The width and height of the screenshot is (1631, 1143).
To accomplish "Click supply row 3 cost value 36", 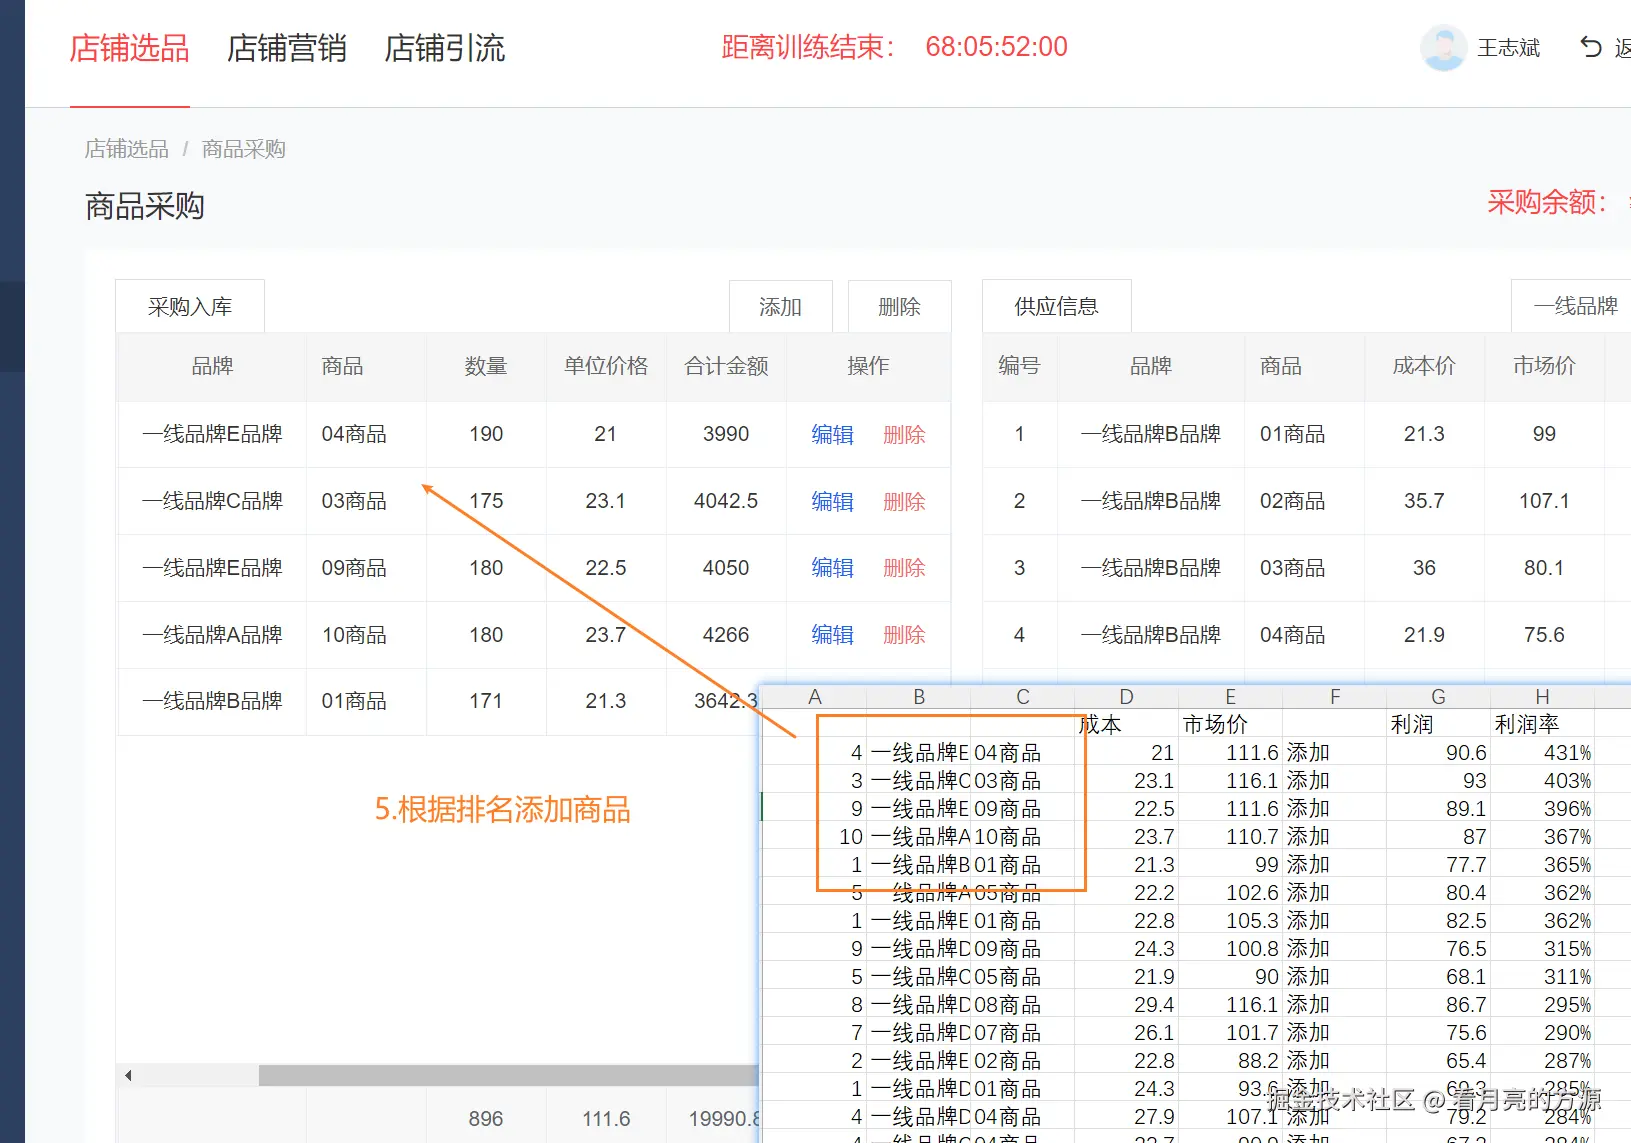I will [1424, 568].
